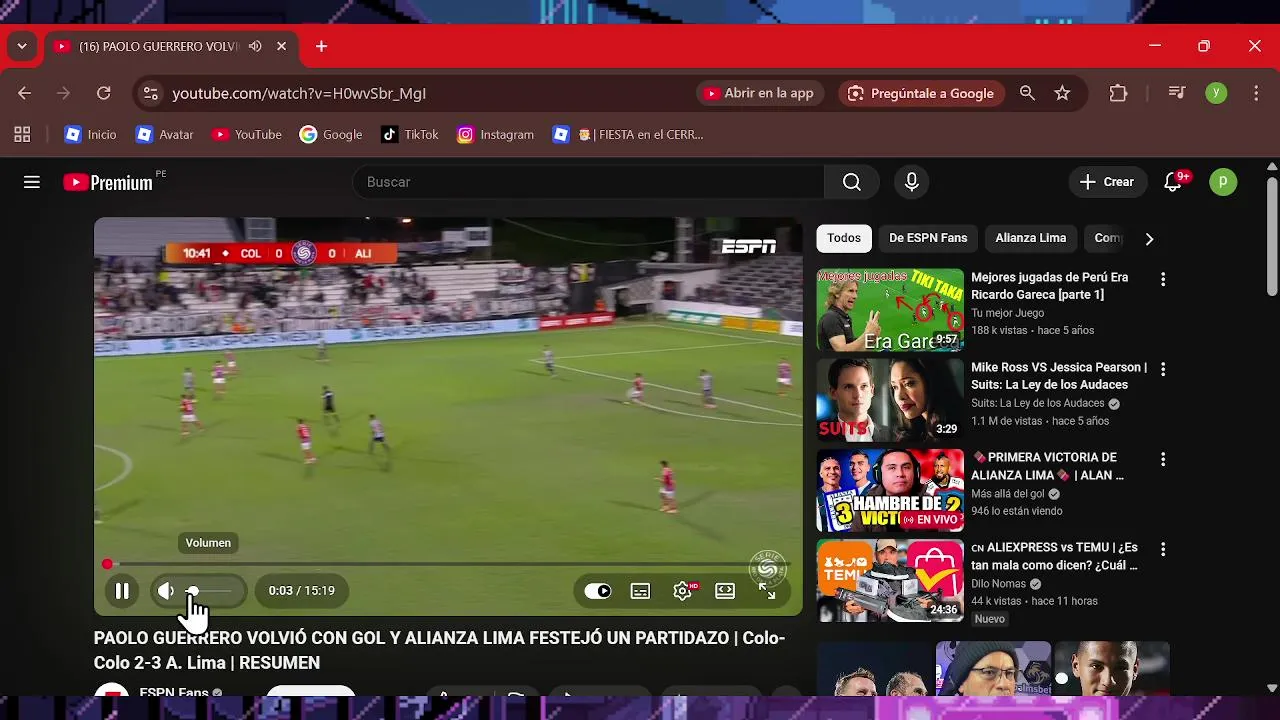Viewport: 1280px width, 720px height.
Task: Enter fullscreen mode in the player
Action: pyautogui.click(x=767, y=591)
